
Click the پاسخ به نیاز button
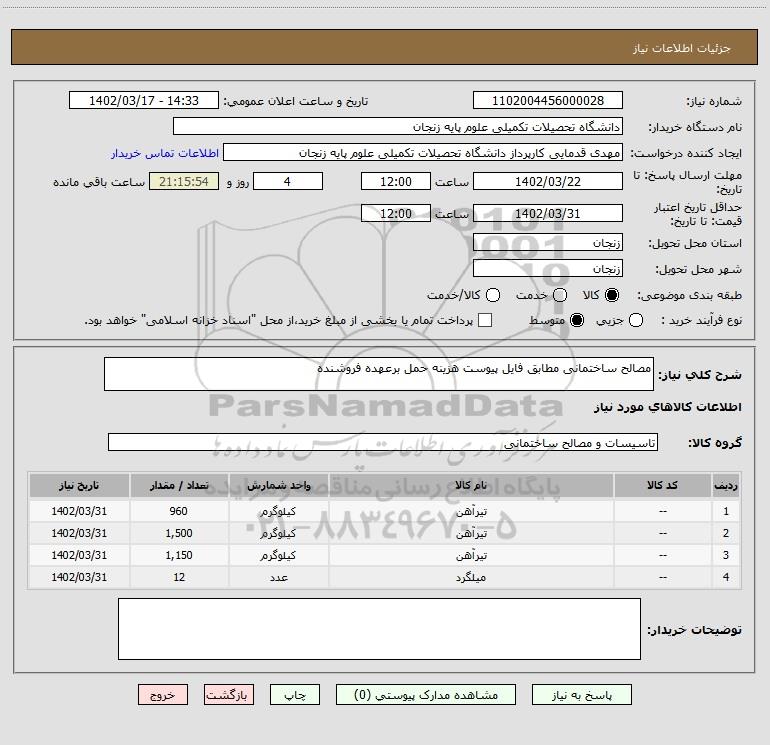[x=581, y=695]
